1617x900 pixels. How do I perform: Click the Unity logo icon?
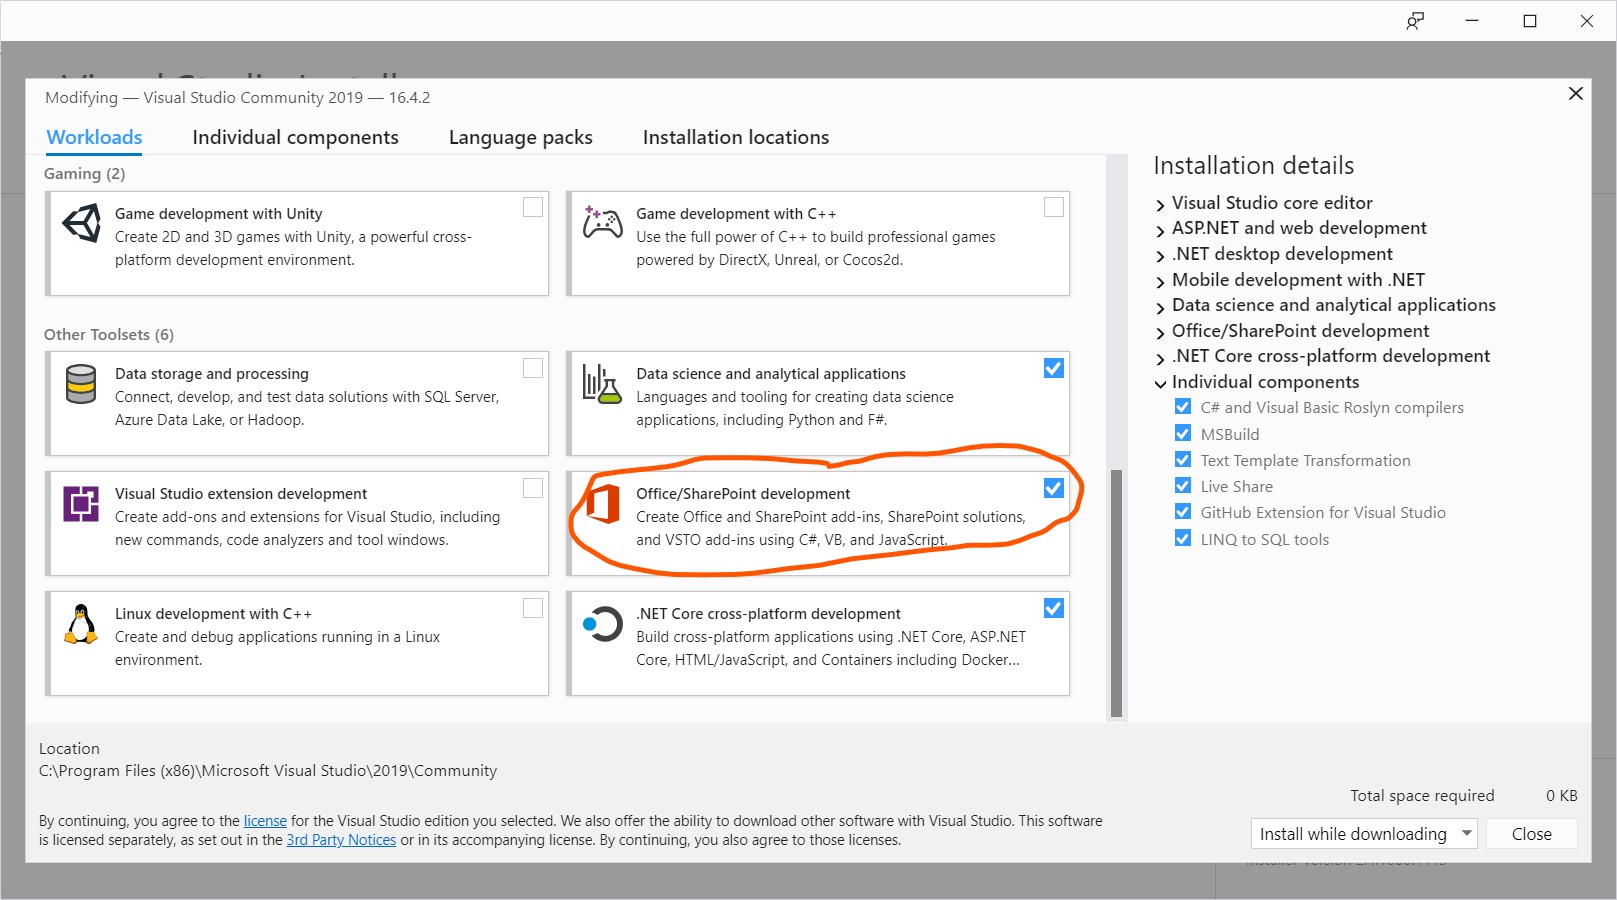pos(81,223)
